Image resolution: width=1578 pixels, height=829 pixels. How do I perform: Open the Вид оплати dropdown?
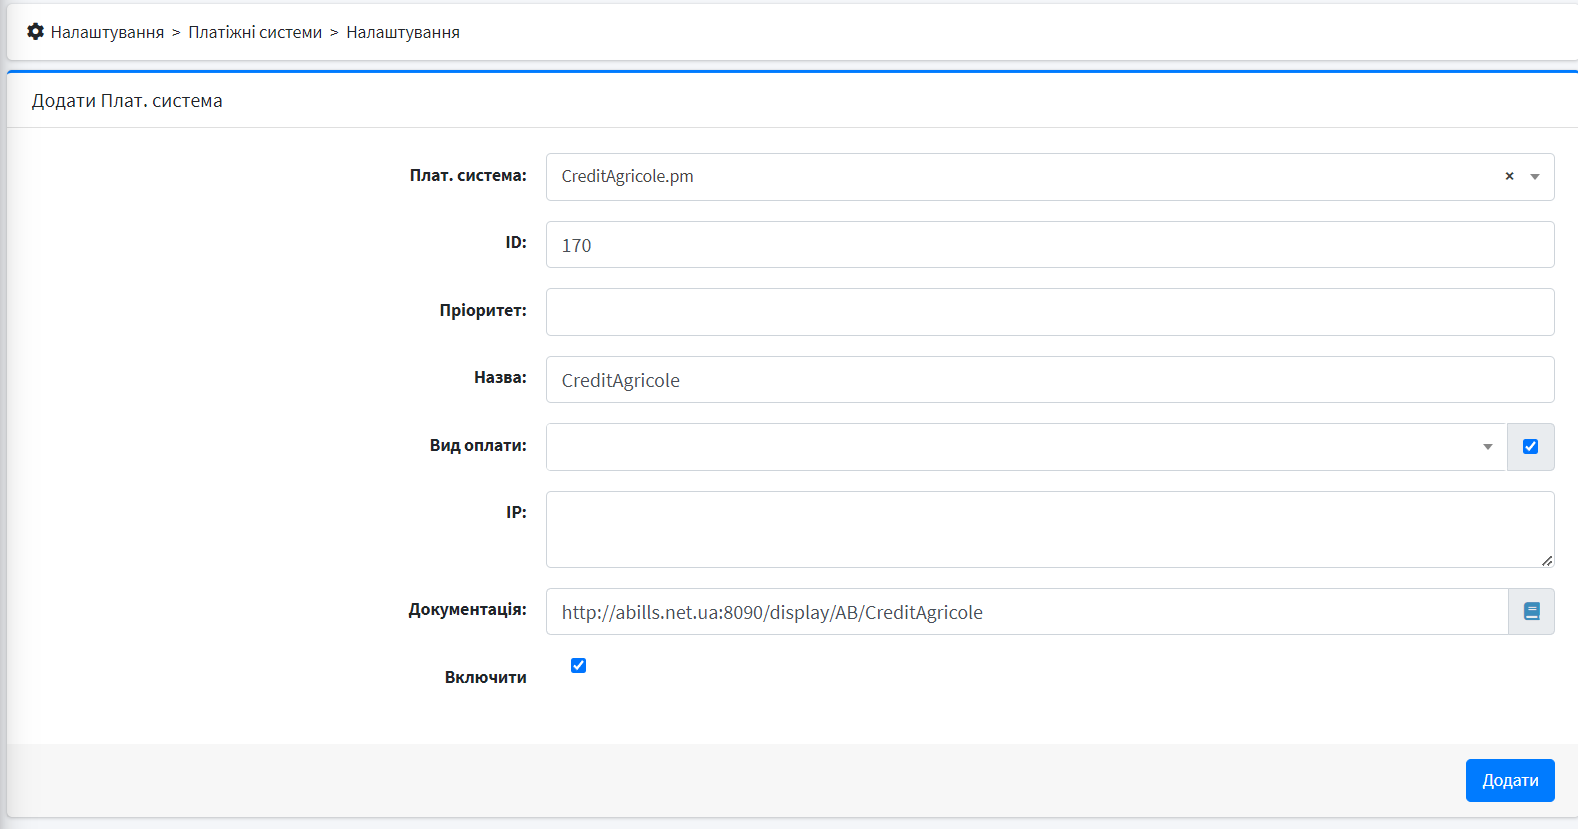point(1026,447)
